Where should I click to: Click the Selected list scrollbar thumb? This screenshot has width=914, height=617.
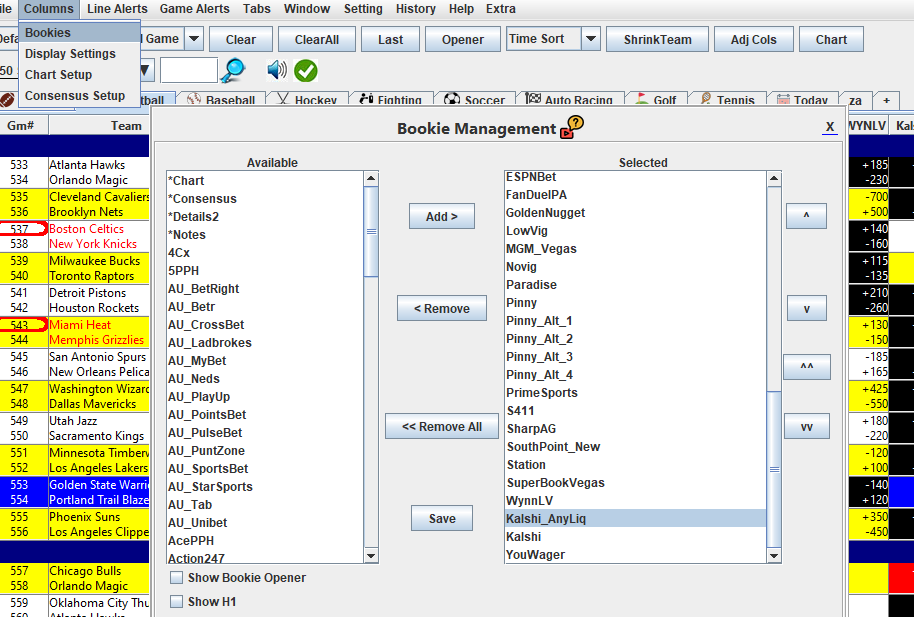coord(774,469)
